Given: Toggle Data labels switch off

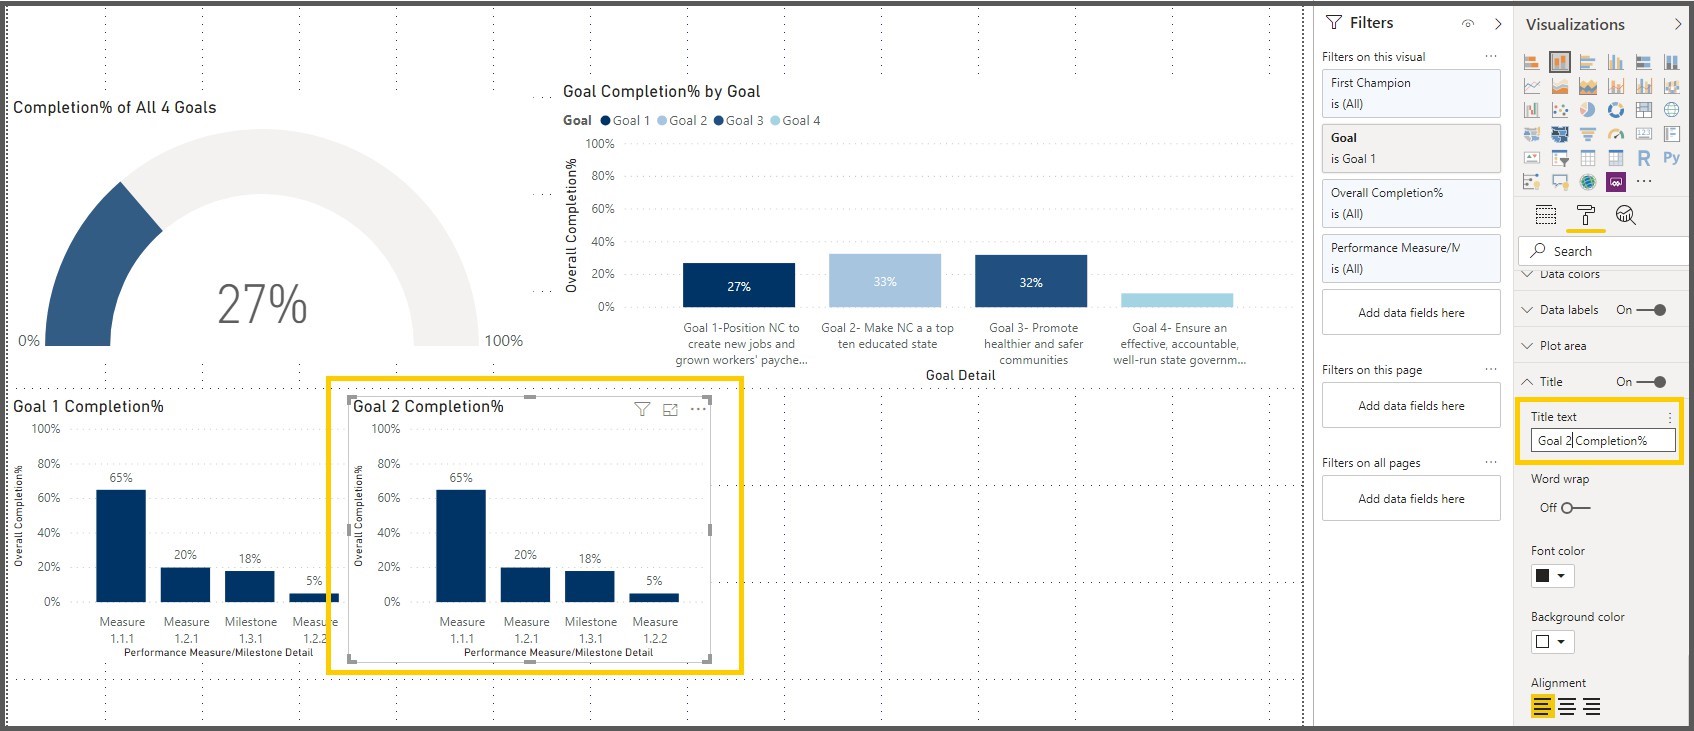Looking at the screenshot, I should 1652,310.
